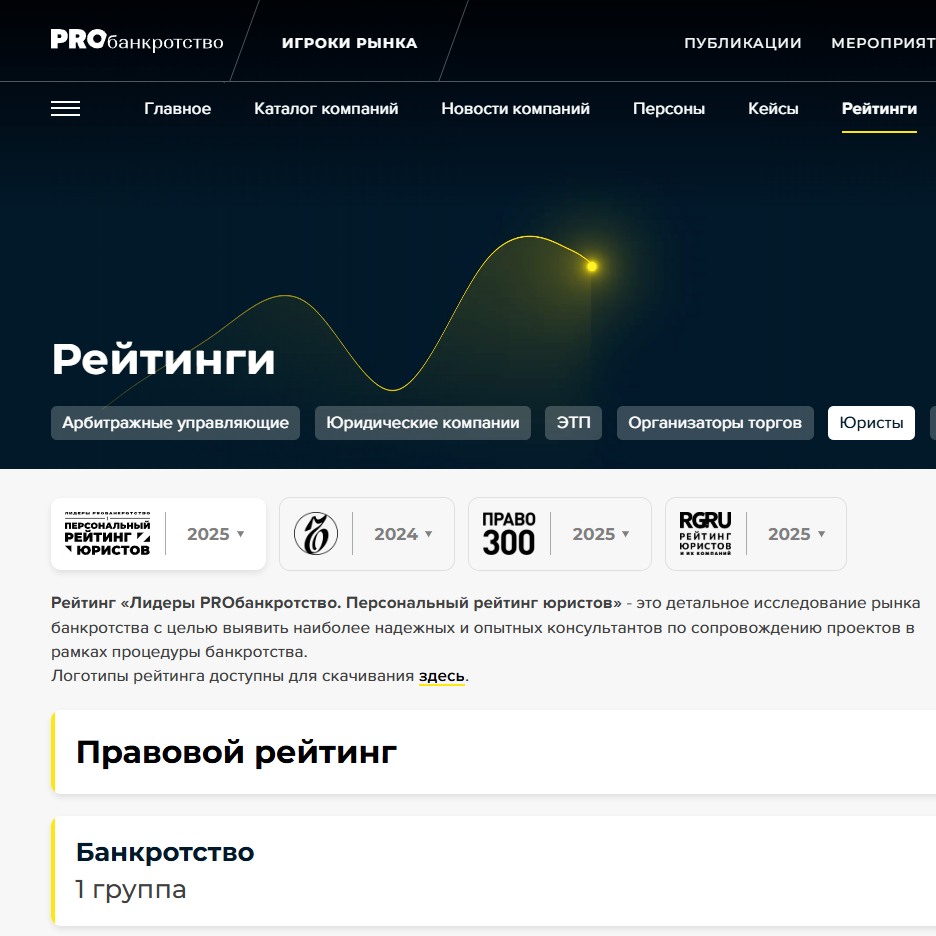
Task: Expand the 2025 year dropdown for Право 300
Action: [601, 534]
